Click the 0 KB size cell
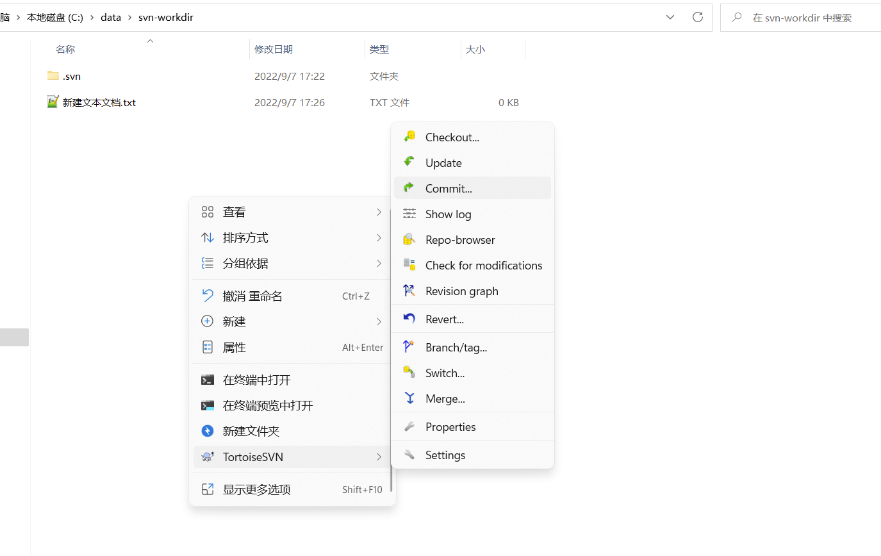This screenshot has height=556, width=881. point(508,103)
